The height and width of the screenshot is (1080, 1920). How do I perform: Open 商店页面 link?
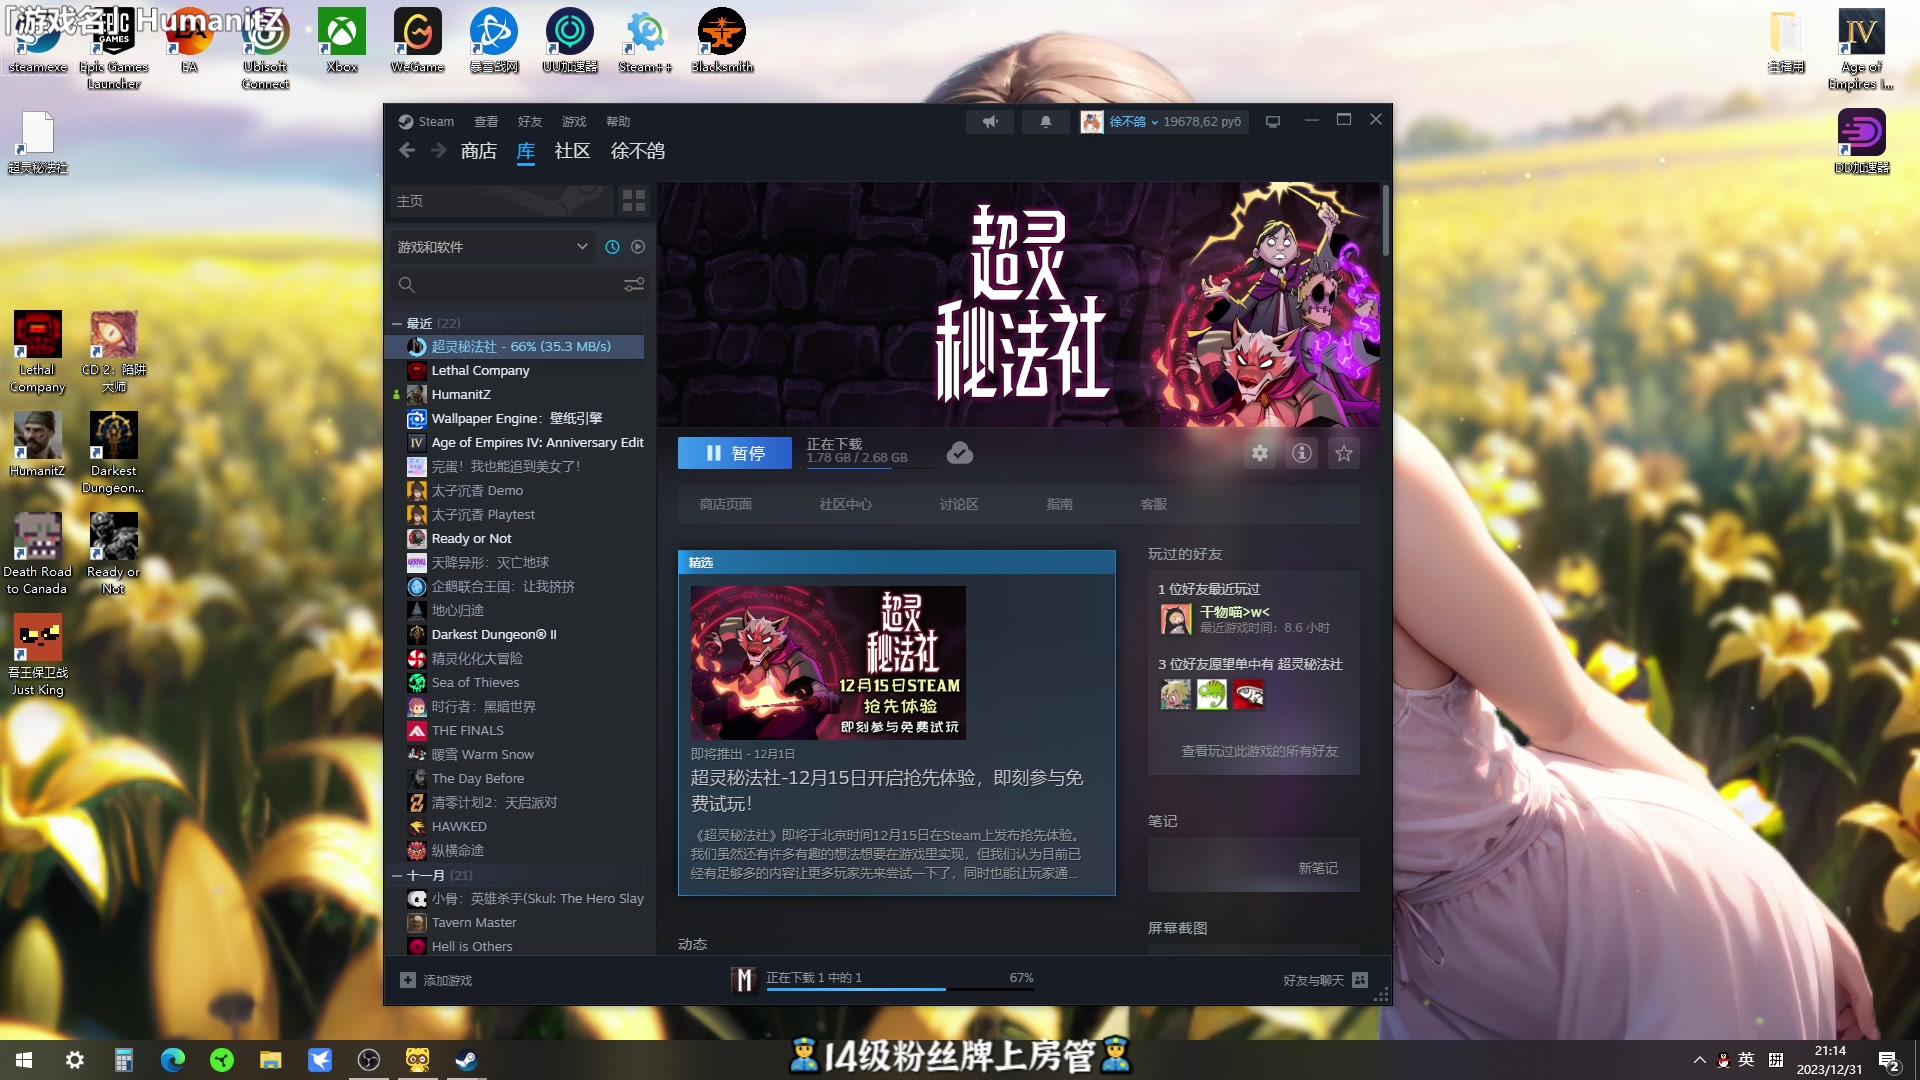click(726, 504)
